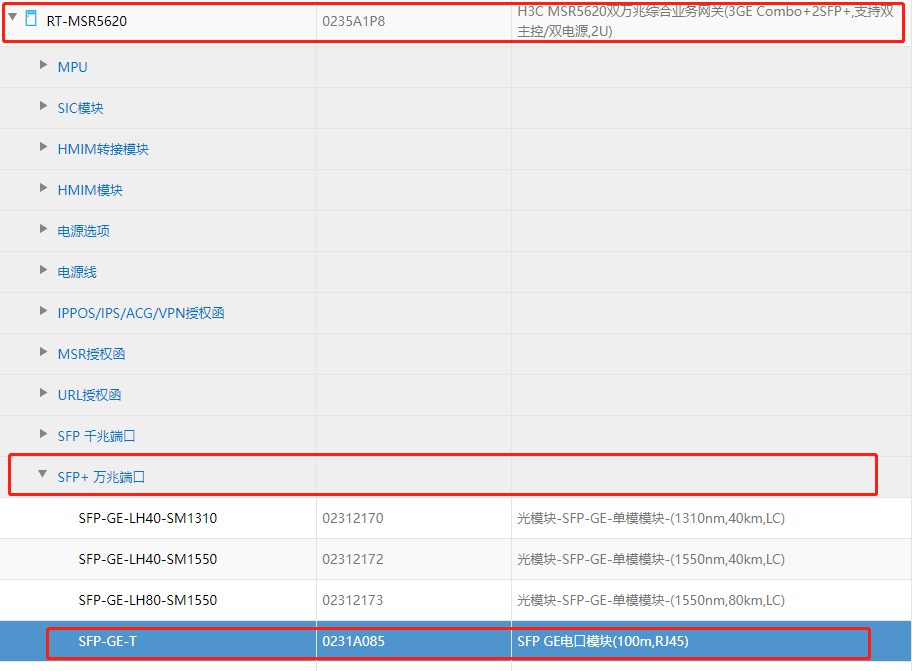Select the SFP-GE-LH80-SM1550 row
The width and height of the screenshot is (912, 671).
click(x=456, y=600)
